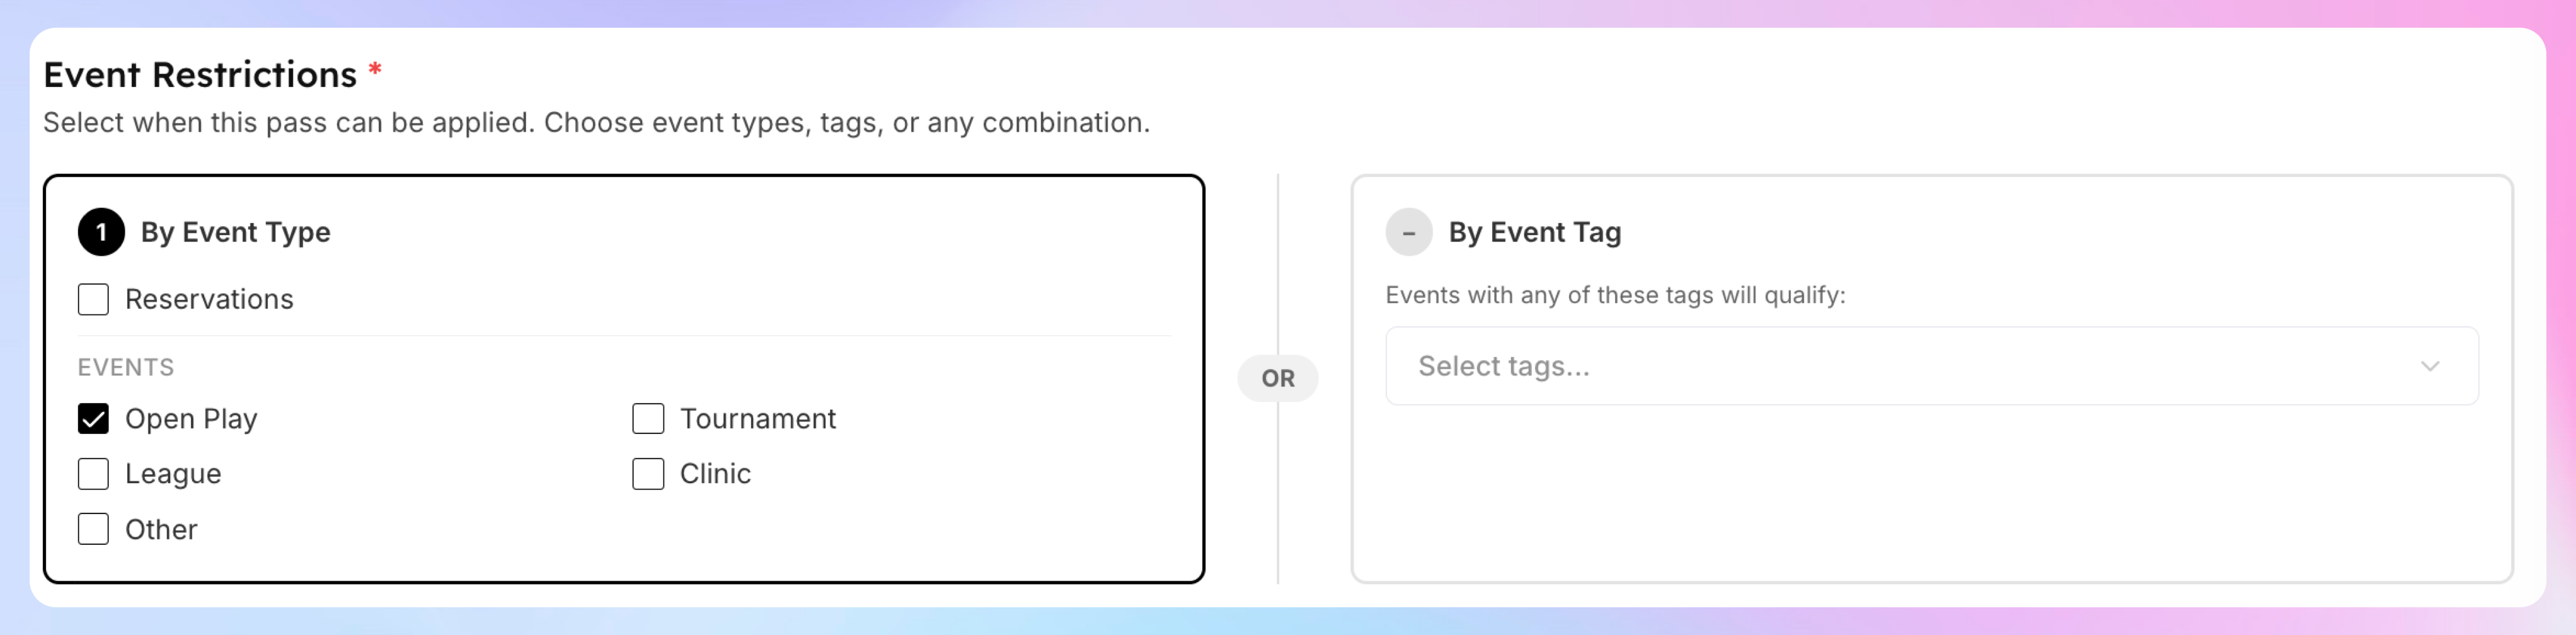Click the minus circle icon by Event Tag
2576x635 pixels.
[1408, 232]
